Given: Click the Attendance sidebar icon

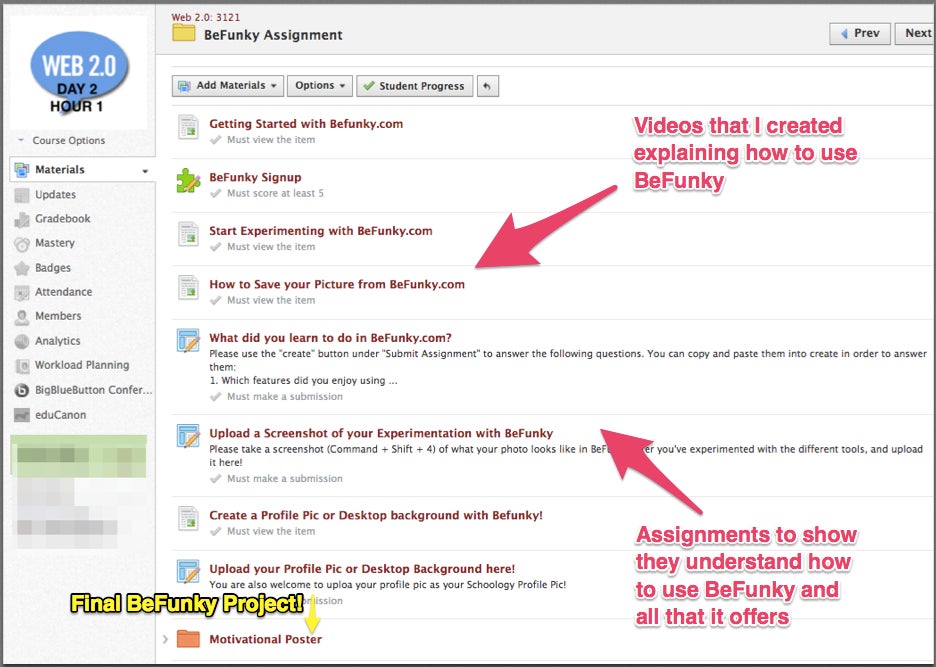Looking at the screenshot, I should pyautogui.click(x=22, y=293).
